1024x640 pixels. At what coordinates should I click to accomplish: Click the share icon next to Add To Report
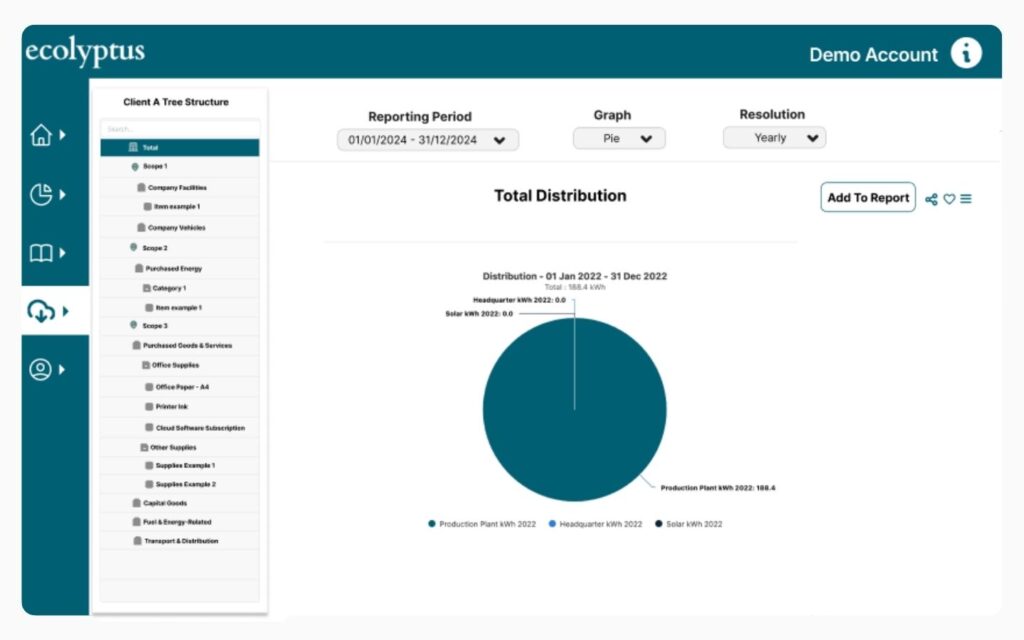click(x=931, y=199)
